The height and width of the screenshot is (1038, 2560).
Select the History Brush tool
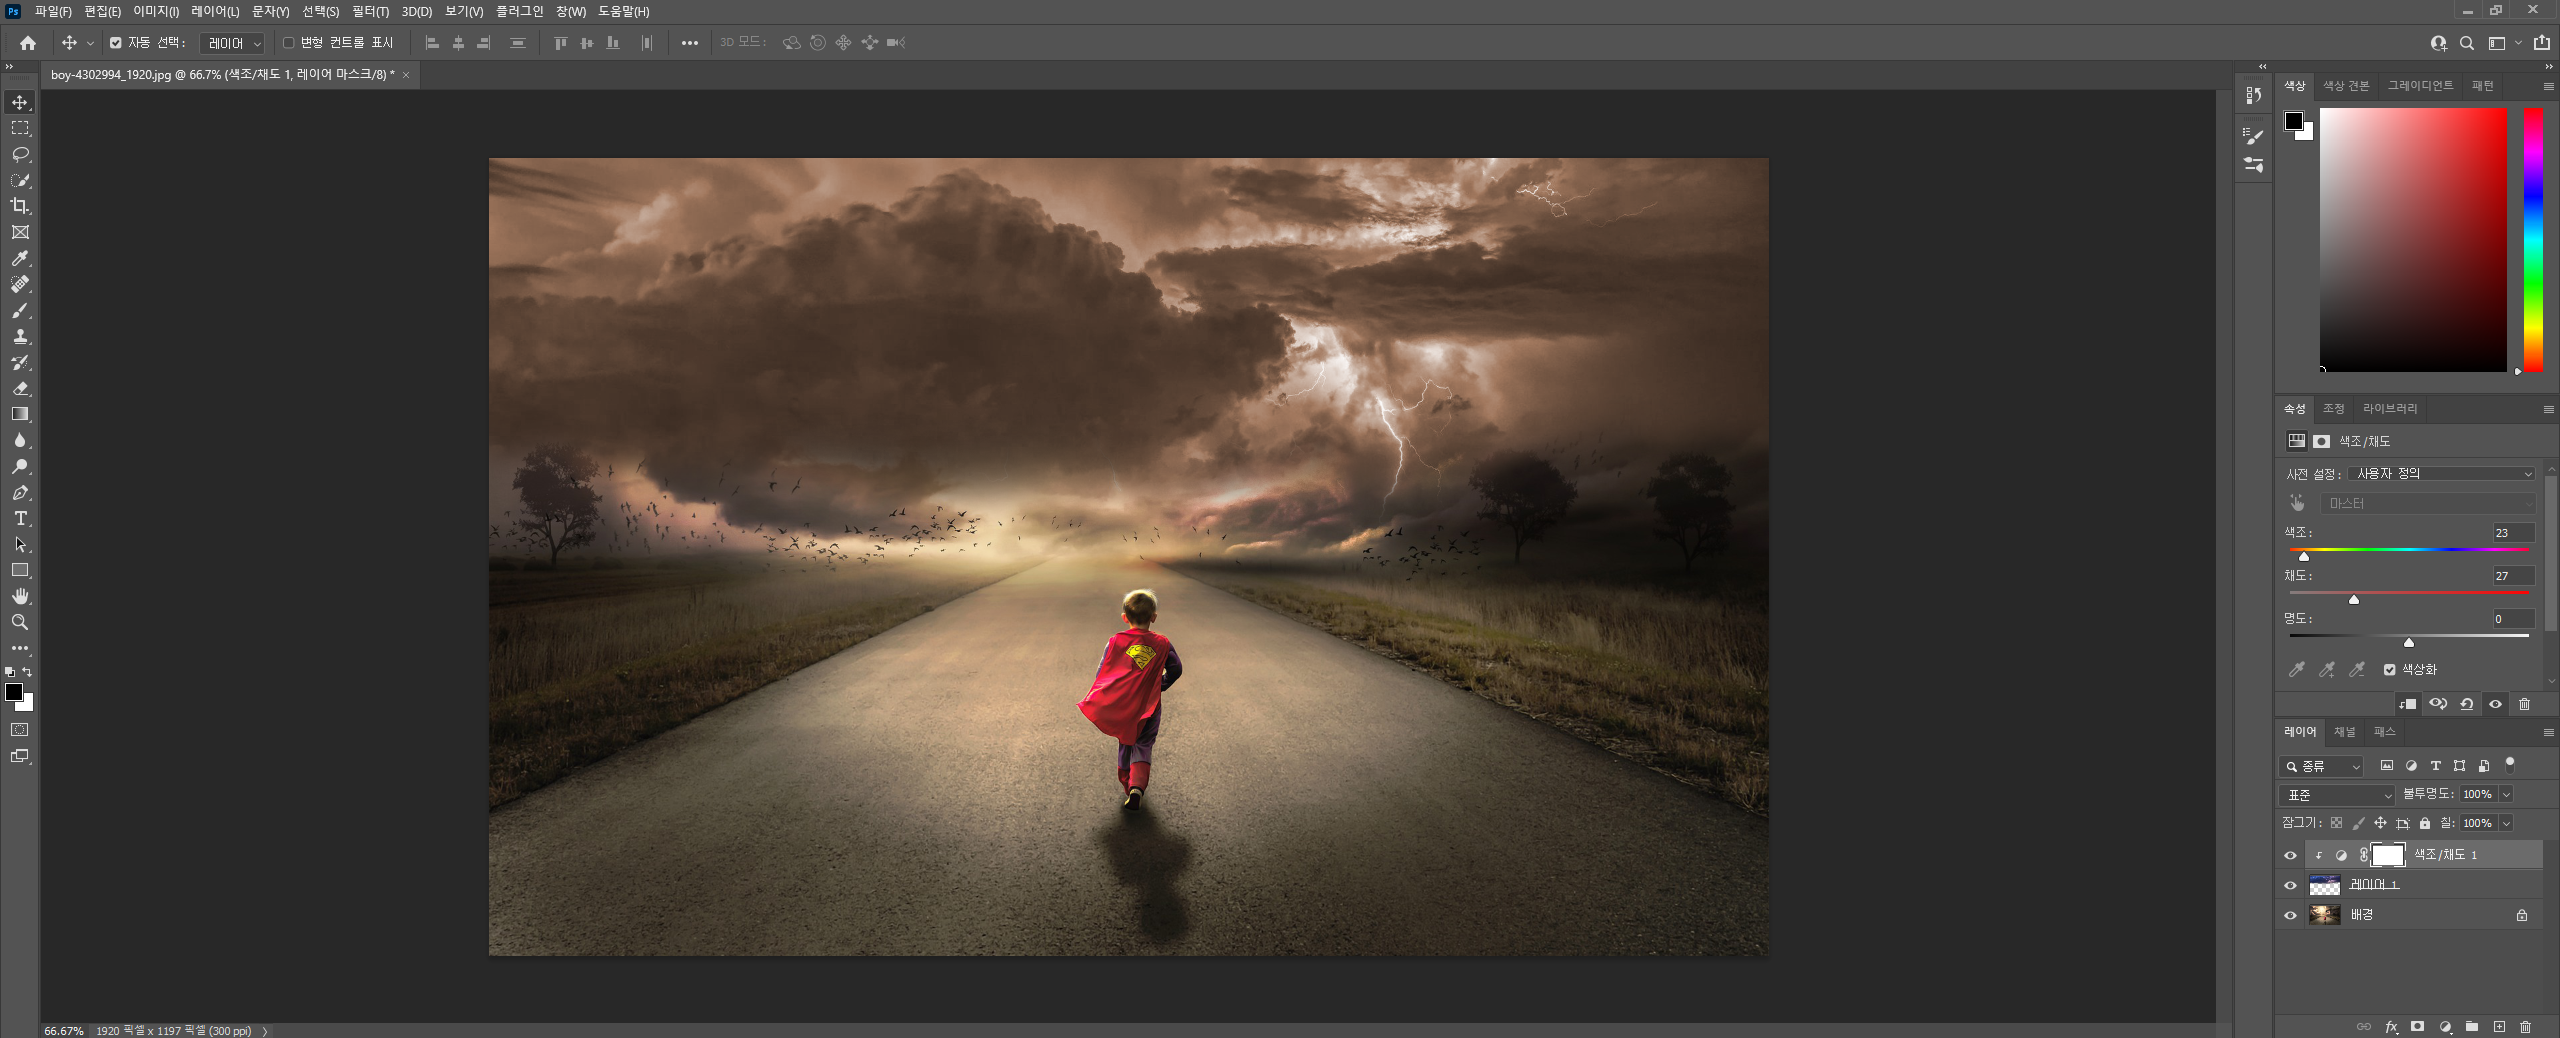tap(20, 362)
